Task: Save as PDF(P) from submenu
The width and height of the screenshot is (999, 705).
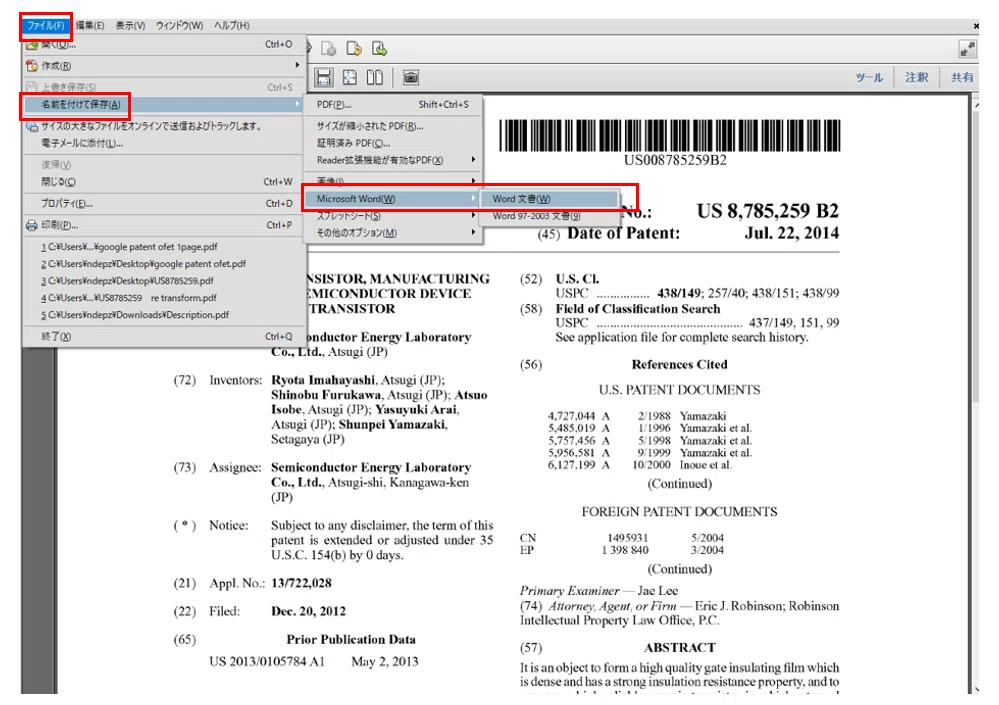Action: [x=393, y=104]
